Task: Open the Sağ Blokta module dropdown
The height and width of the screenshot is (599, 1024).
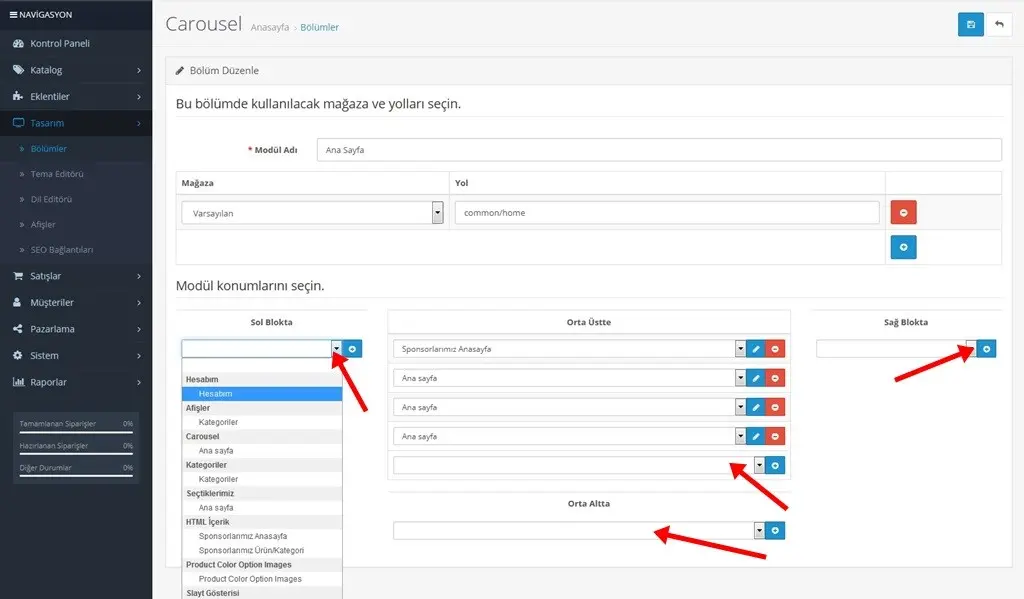Action: coord(970,348)
